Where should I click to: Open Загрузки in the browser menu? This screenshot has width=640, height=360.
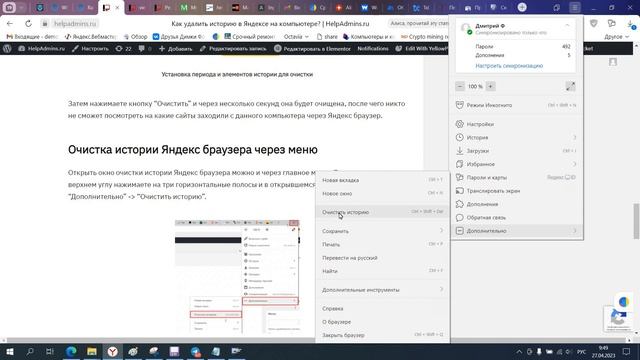[x=516, y=151]
